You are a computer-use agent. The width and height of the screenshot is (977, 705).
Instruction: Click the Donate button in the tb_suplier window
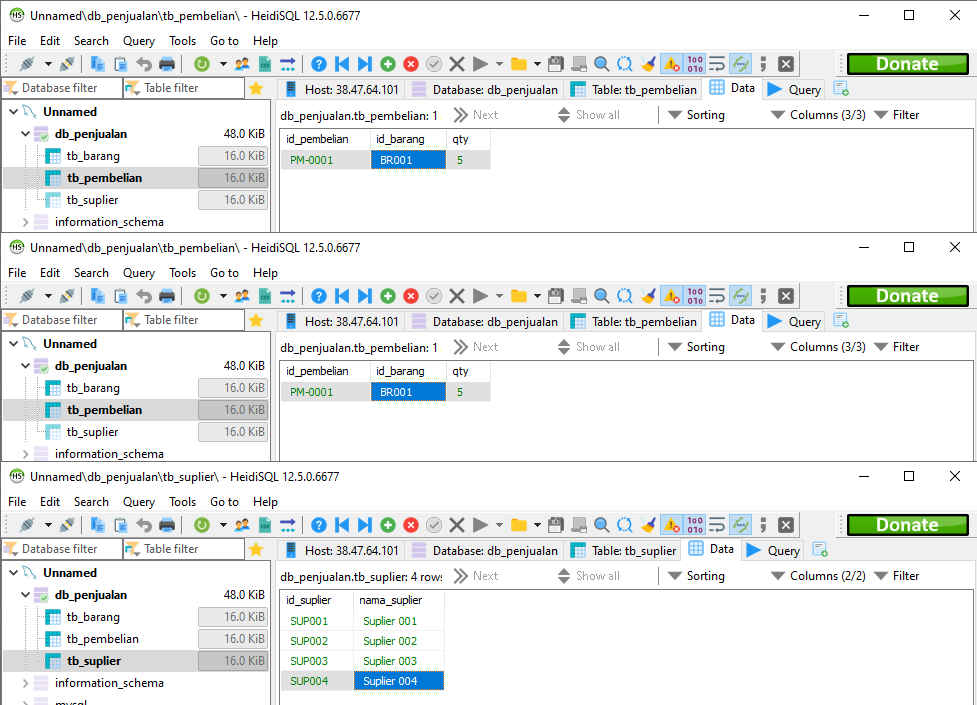click(907, 525)
